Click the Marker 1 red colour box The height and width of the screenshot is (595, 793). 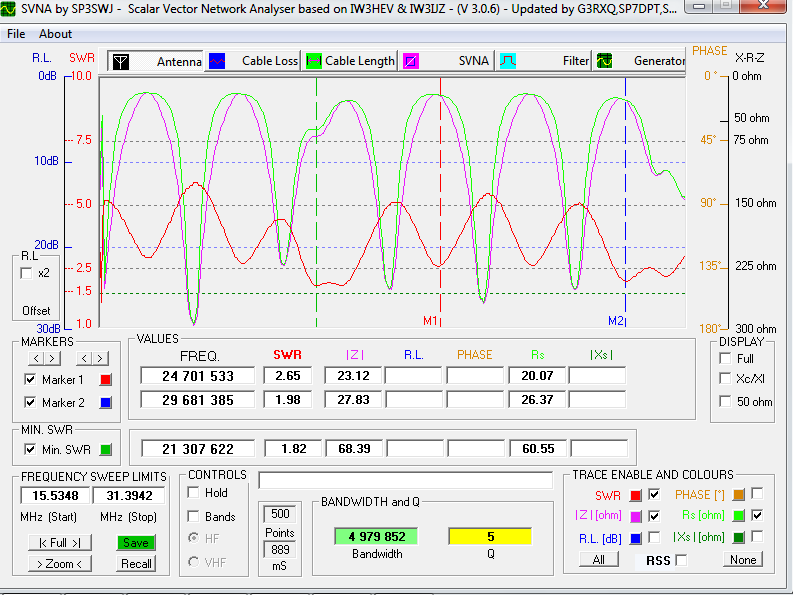[106, 379]
